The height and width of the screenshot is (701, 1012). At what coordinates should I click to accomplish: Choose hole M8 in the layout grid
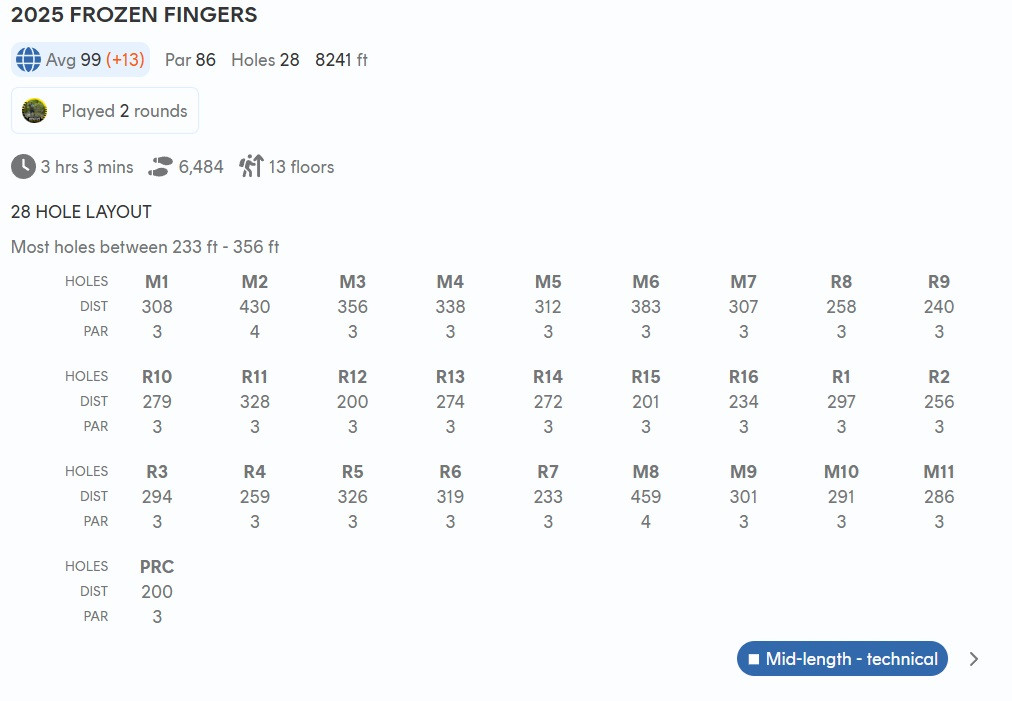(x=646, y=472)
